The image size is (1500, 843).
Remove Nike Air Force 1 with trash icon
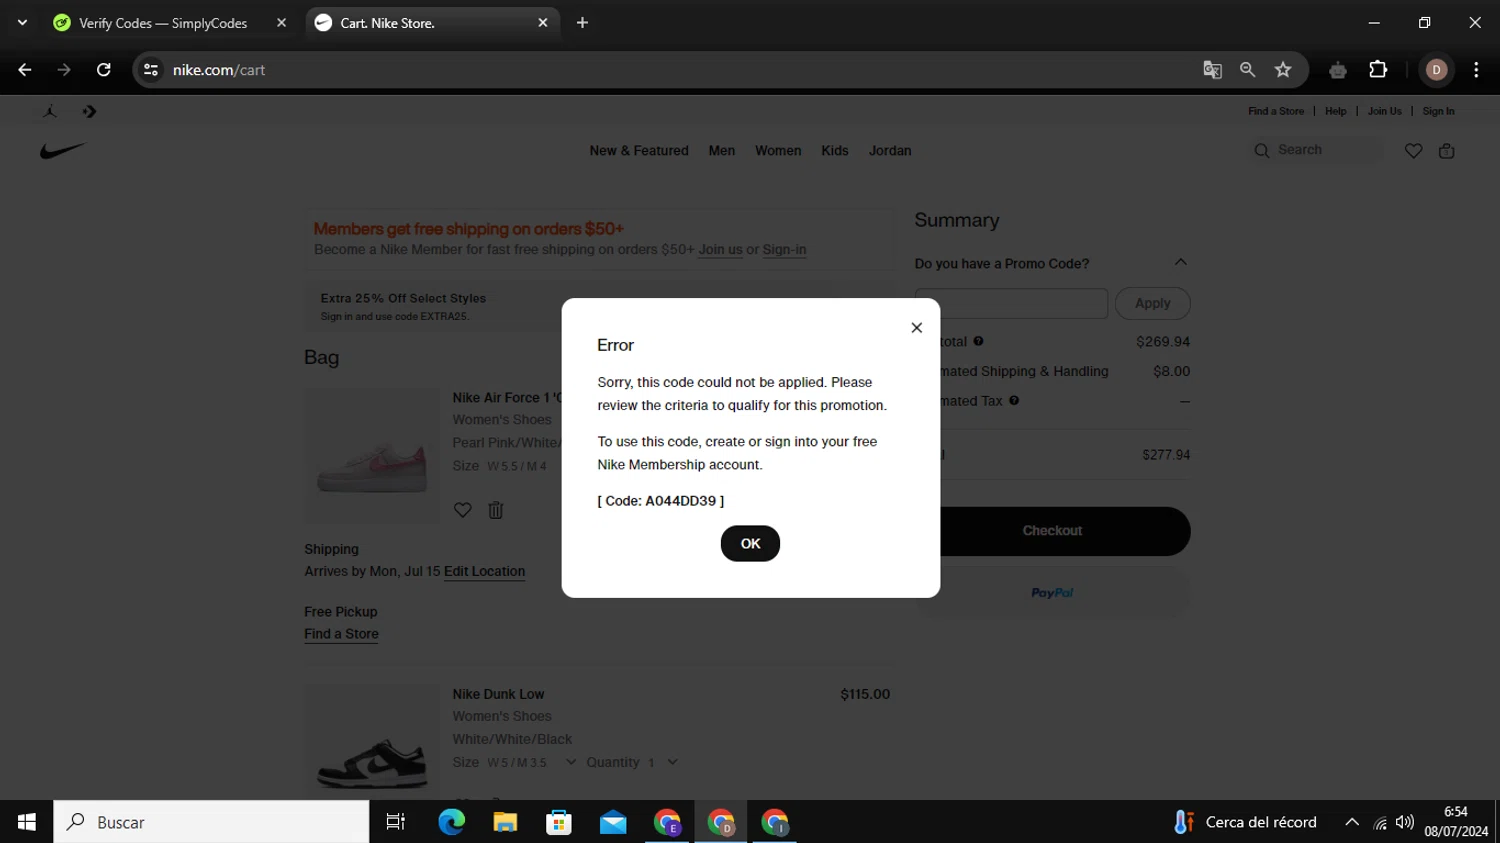496,510
